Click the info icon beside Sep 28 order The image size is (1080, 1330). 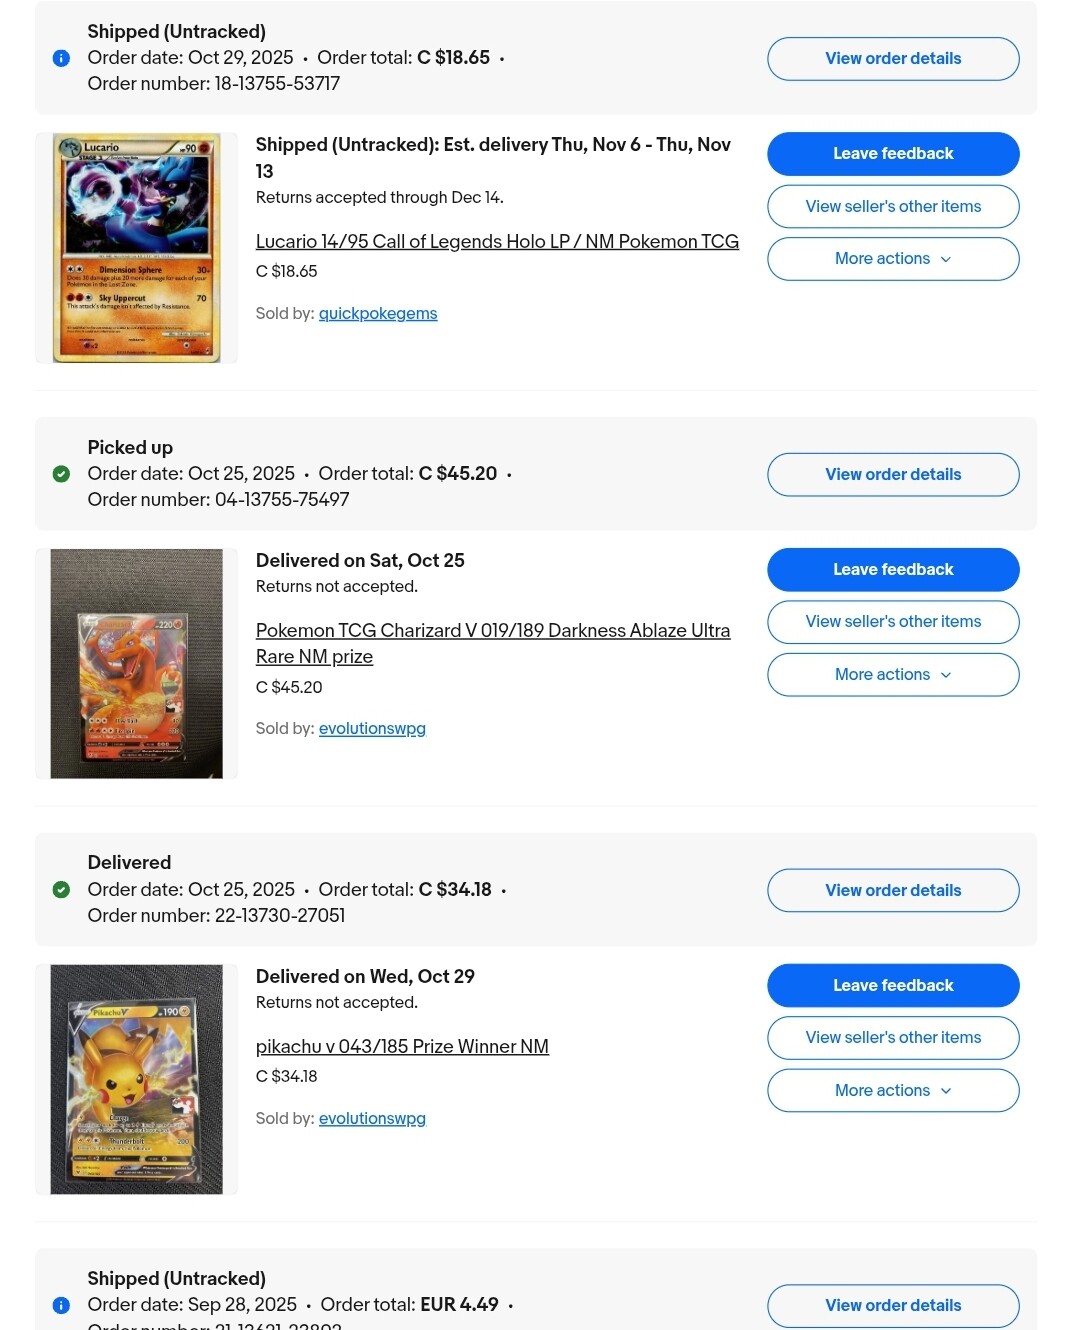(x=61, y=1305)
